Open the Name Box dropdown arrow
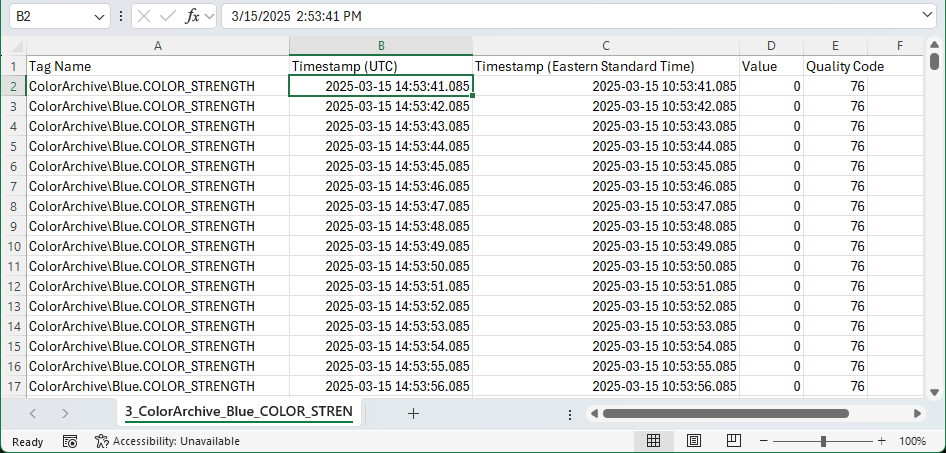Image resolution: width=946 pixels, height=453 pixels. pos(100,17)
